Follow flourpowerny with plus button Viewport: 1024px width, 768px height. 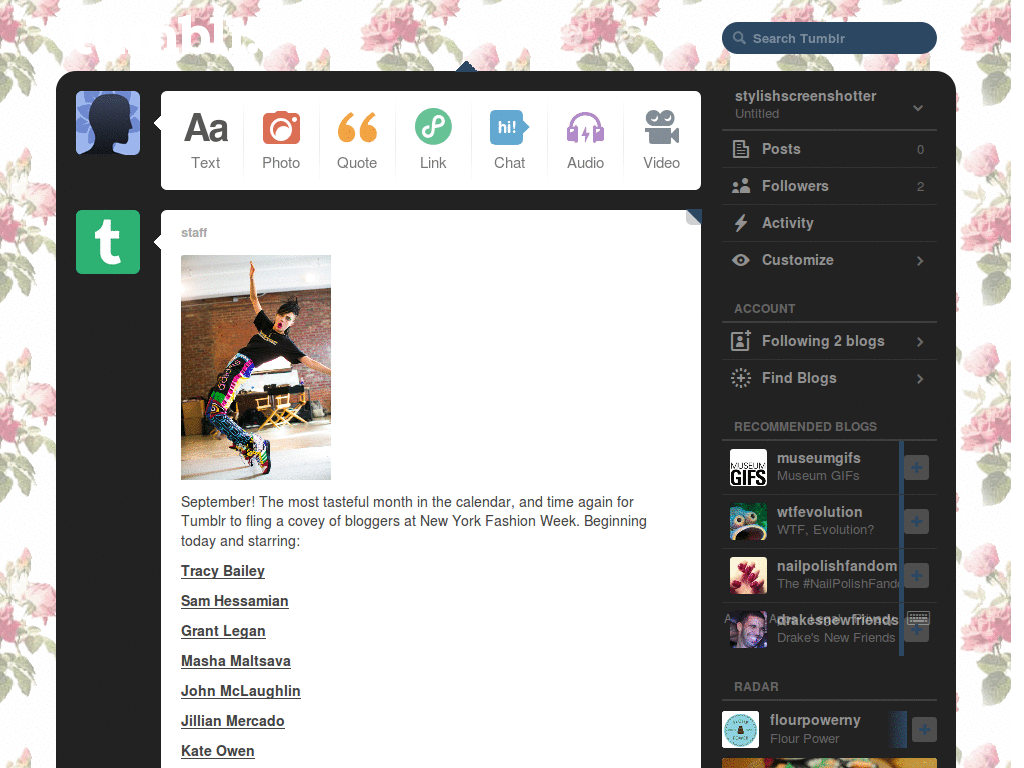click(x=924, y=729)
